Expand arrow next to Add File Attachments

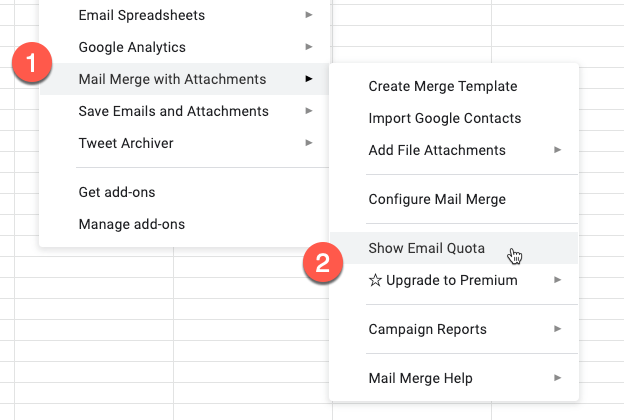click(558, 150)
